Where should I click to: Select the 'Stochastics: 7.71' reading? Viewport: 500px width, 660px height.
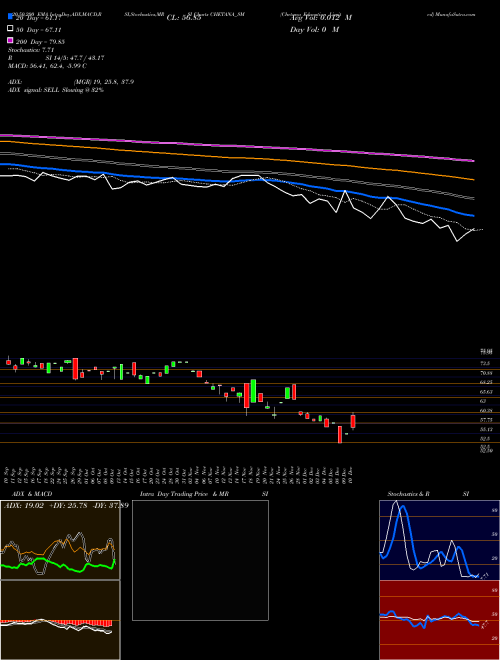[31, 50]
